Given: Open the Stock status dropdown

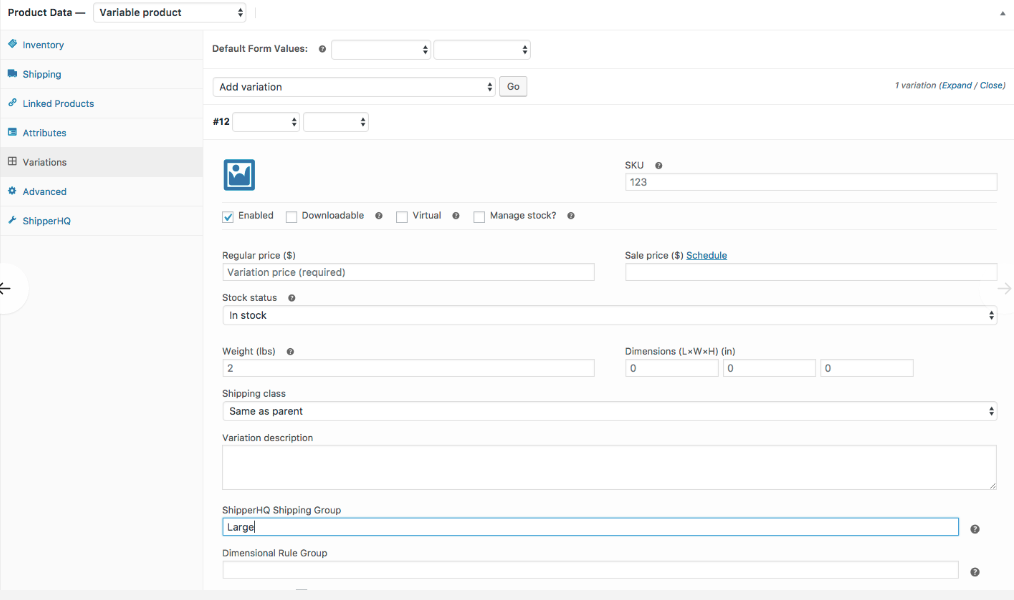Looking at the screenshot, I should pyautogui.click(x=609, y=315).
